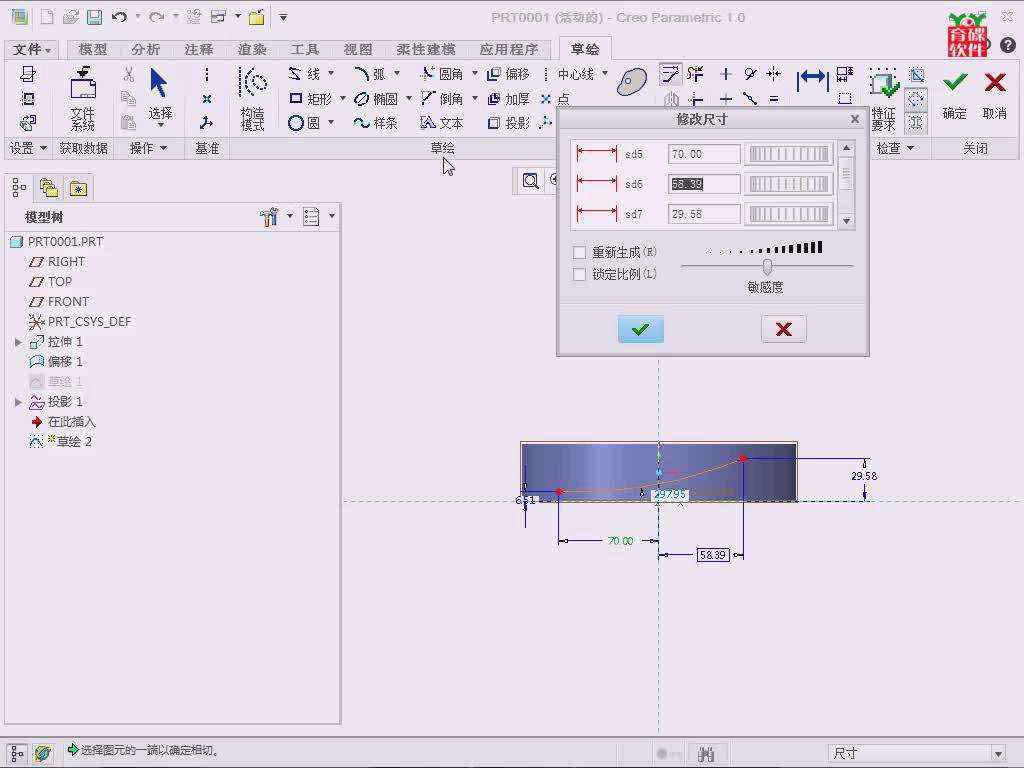Pick the Ellipse sketch tool
1024x768 pixels.
[x=376, y=99]
